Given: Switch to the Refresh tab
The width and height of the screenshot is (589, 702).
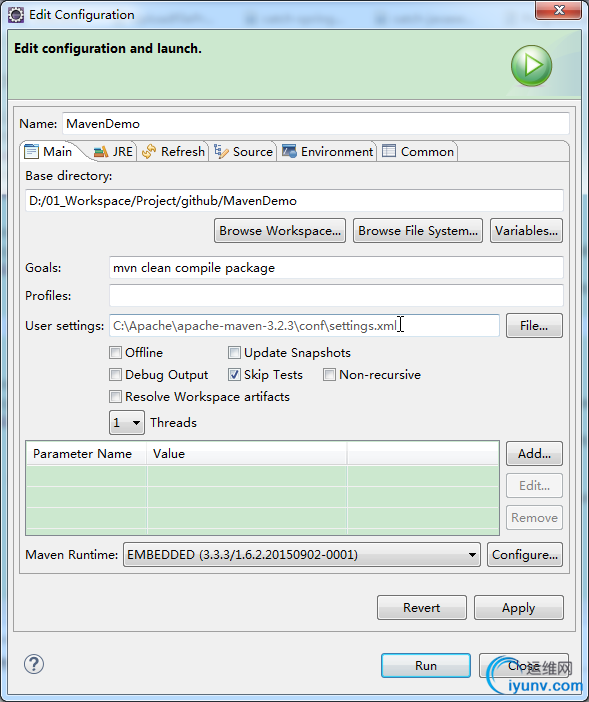Looking at the screenshot, I should (173, 152).
